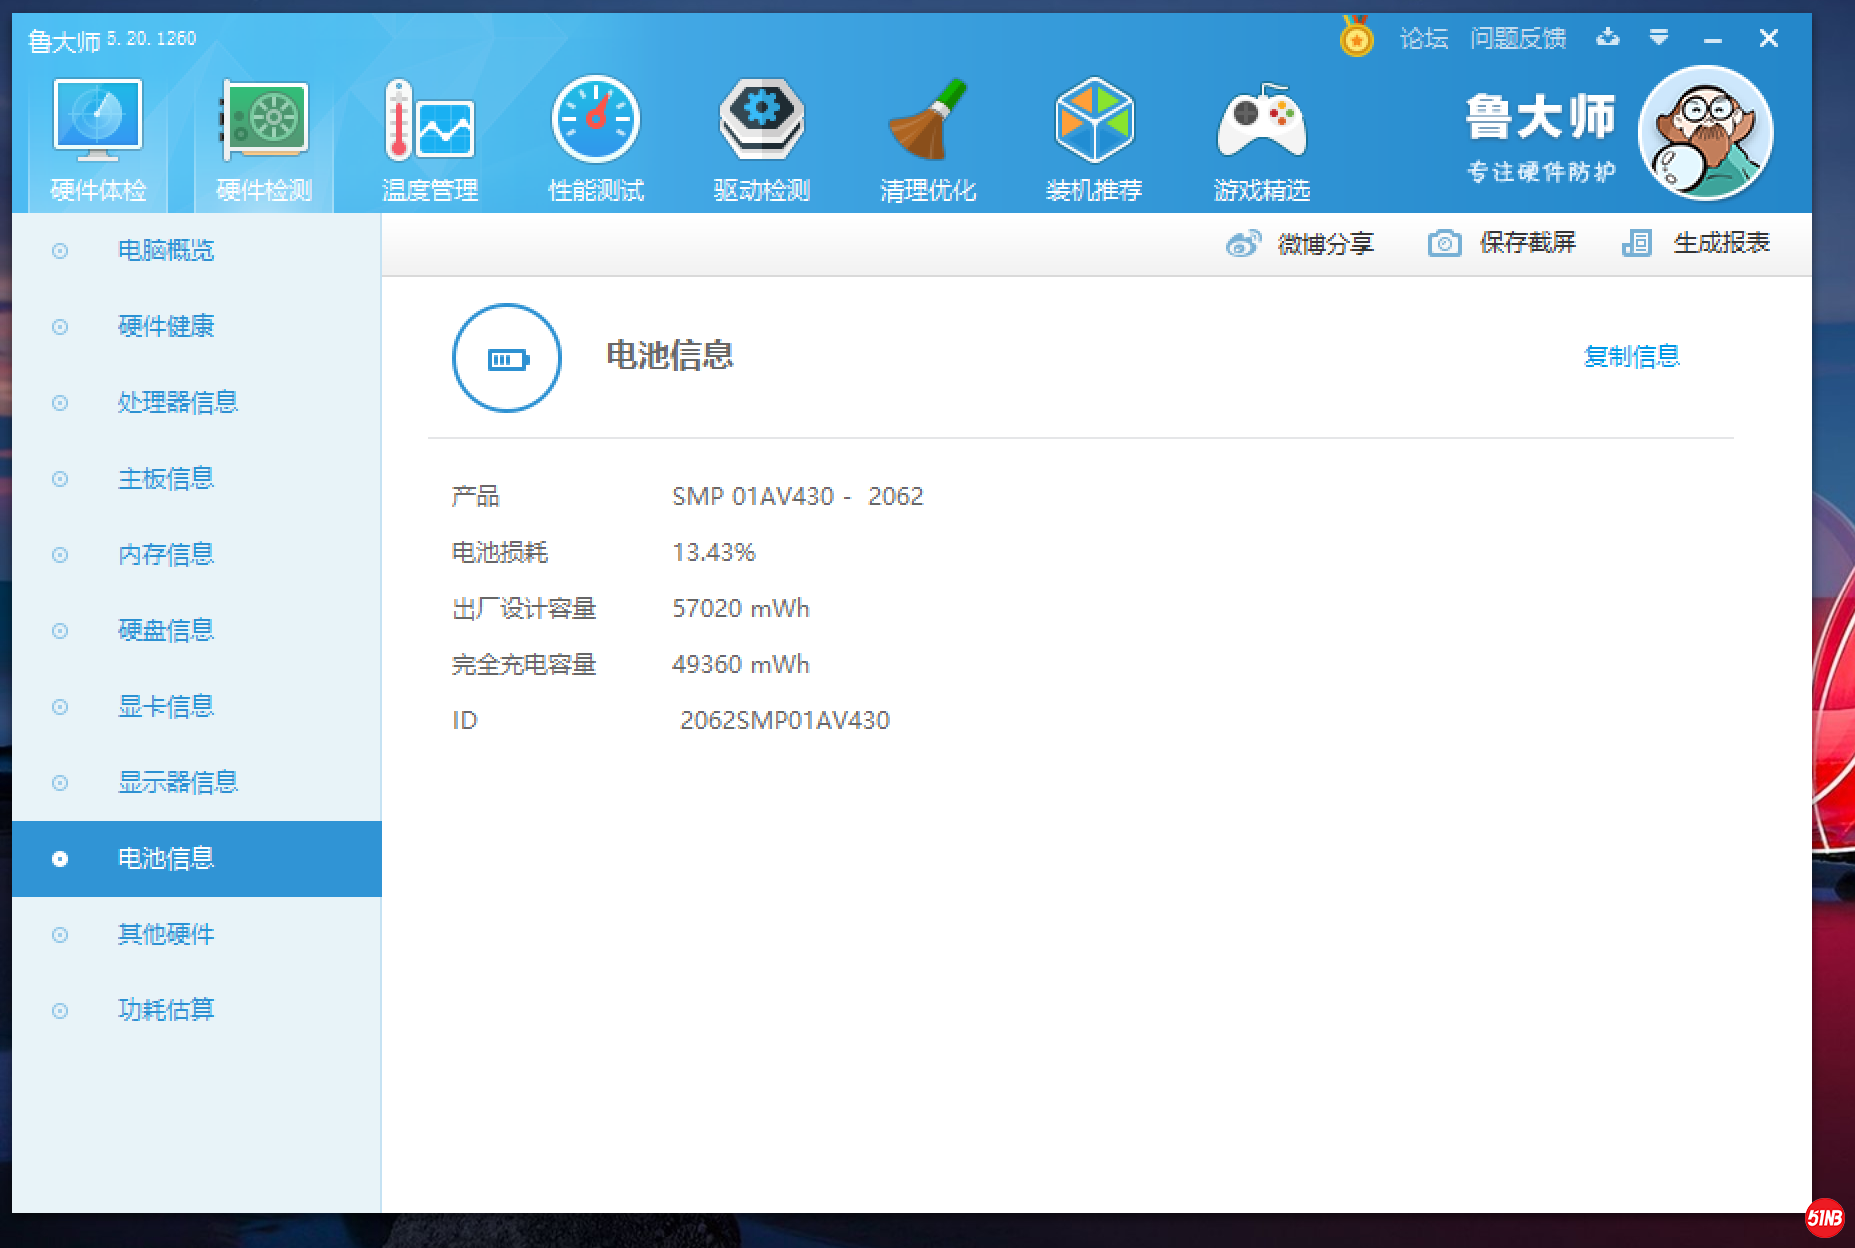Click the gold medal icon in title bar
Image resolution: width=1855 pixels, height=1248 pixels.
pos(1356,38)
